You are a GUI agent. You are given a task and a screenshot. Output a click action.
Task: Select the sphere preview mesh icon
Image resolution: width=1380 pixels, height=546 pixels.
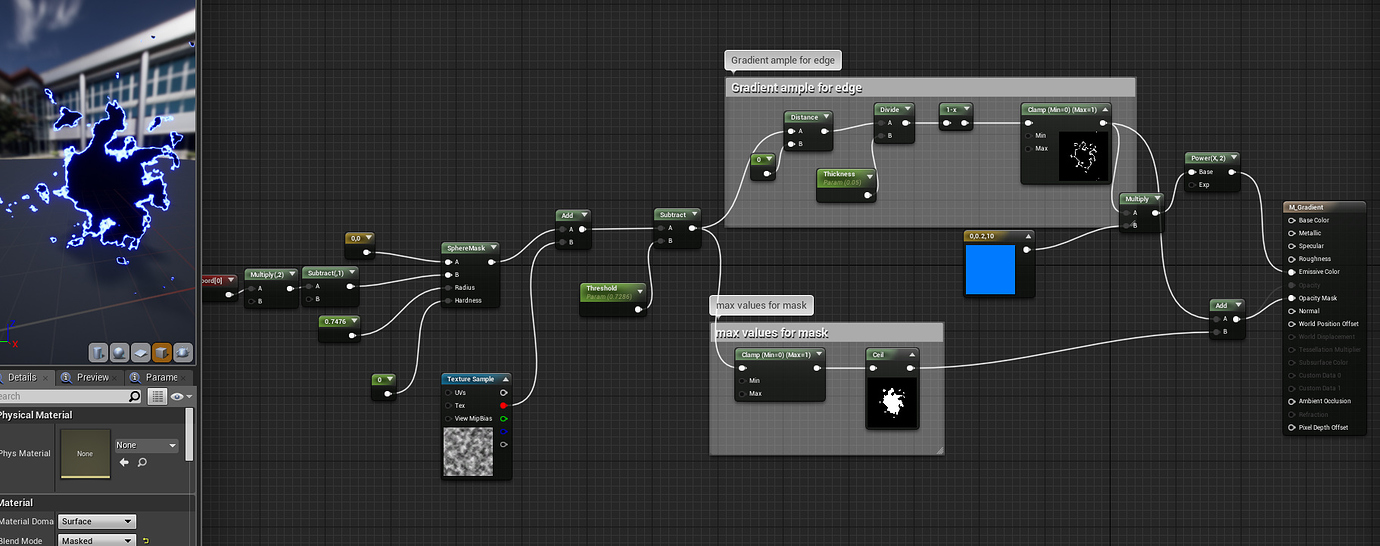[x=120, y=352]
